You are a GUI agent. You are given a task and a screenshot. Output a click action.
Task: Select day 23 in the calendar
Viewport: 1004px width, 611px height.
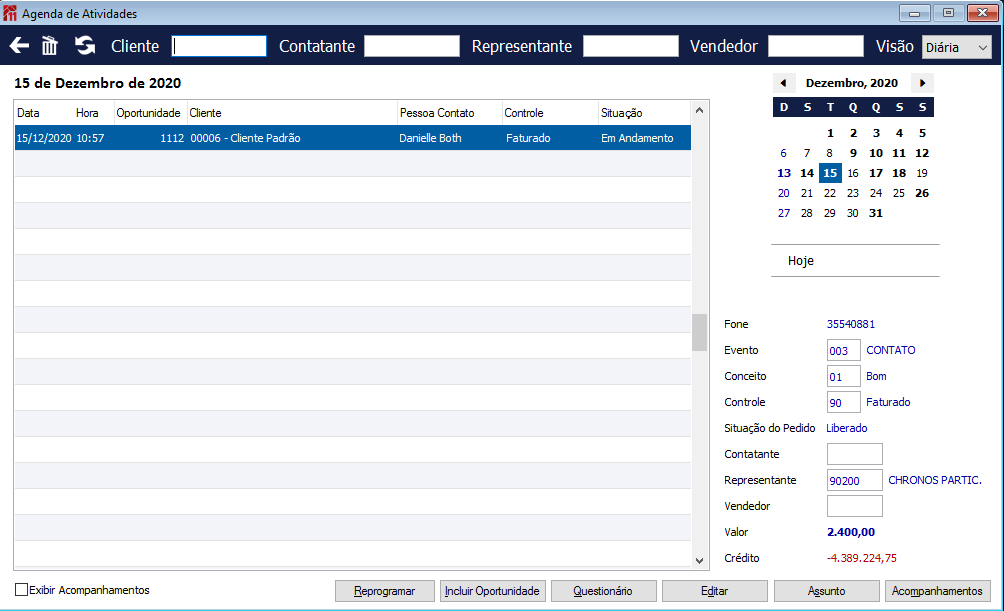pos(853,193)
